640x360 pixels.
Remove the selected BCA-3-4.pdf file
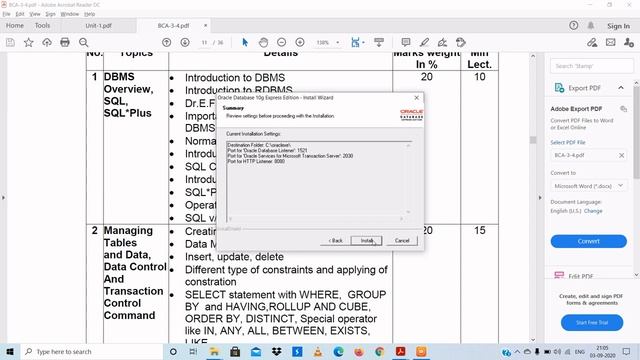(621, 156)
